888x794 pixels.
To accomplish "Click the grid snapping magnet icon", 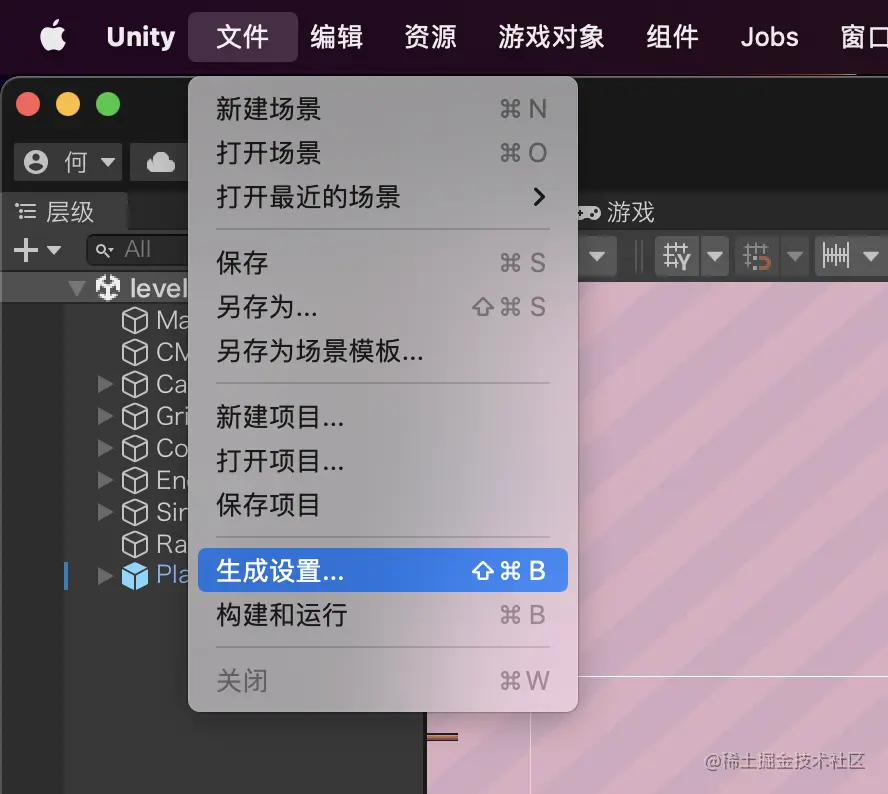I will (755, 256).
